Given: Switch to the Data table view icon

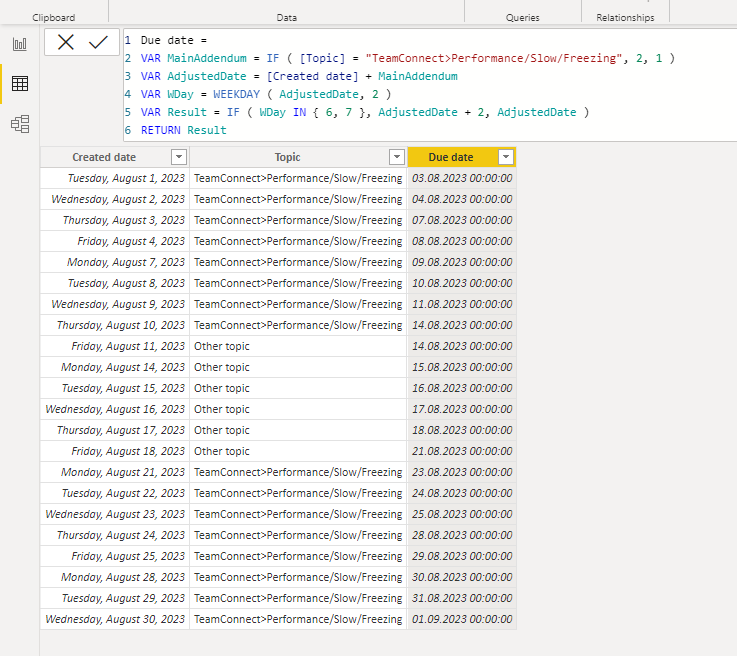Looking at the screenshot, I should pos(20,84).
